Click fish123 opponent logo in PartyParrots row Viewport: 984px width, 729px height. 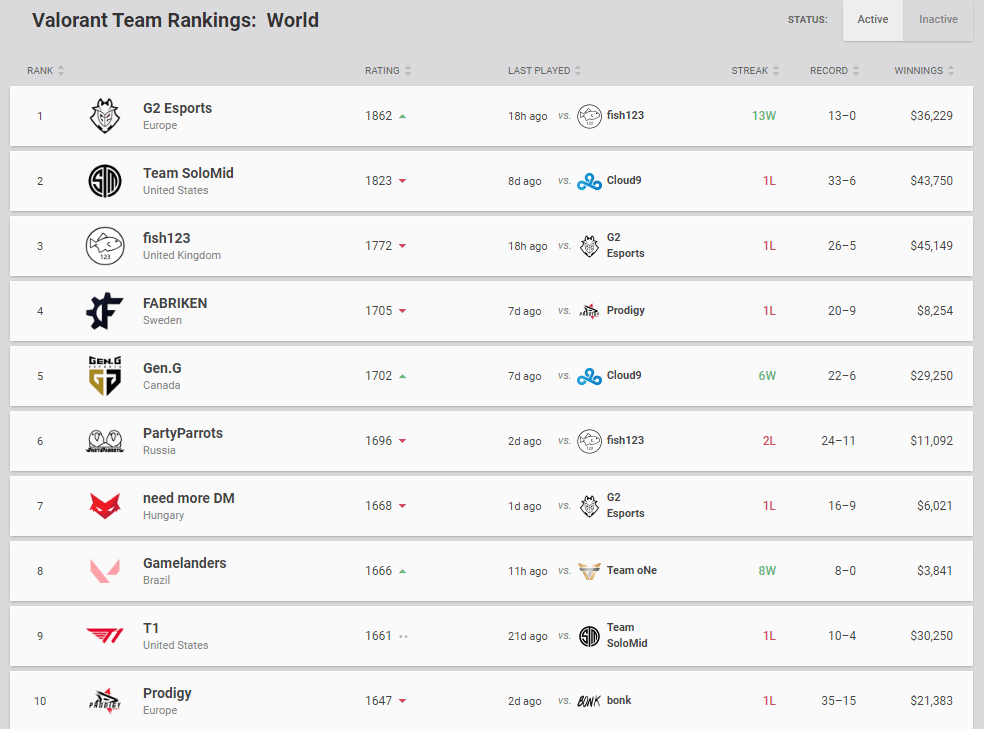pyautogui.click(x=589, y=441)
